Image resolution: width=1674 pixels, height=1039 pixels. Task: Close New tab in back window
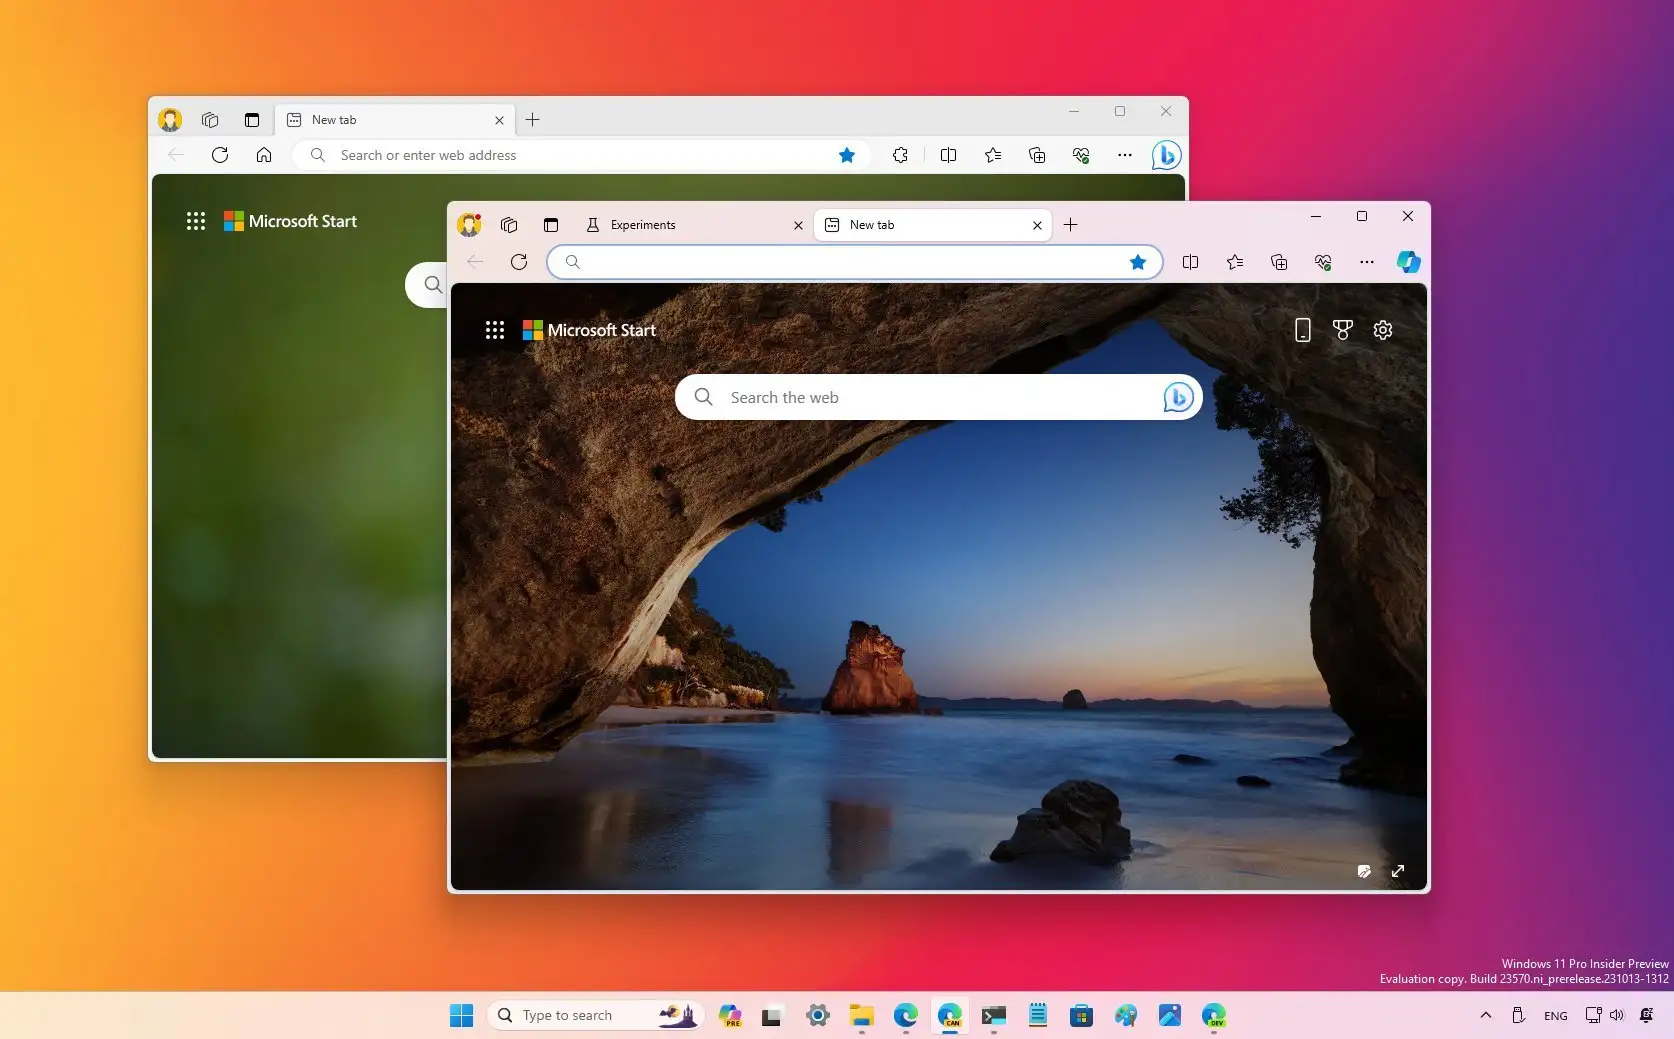[x=499, y=120]
